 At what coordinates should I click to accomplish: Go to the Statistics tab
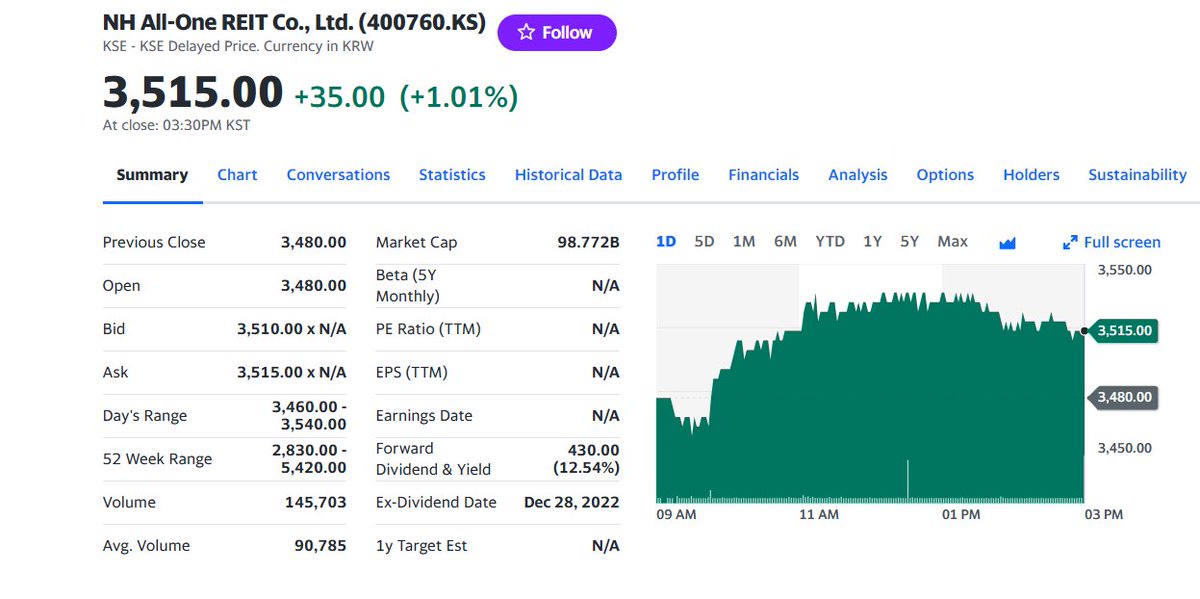point(452,175)
